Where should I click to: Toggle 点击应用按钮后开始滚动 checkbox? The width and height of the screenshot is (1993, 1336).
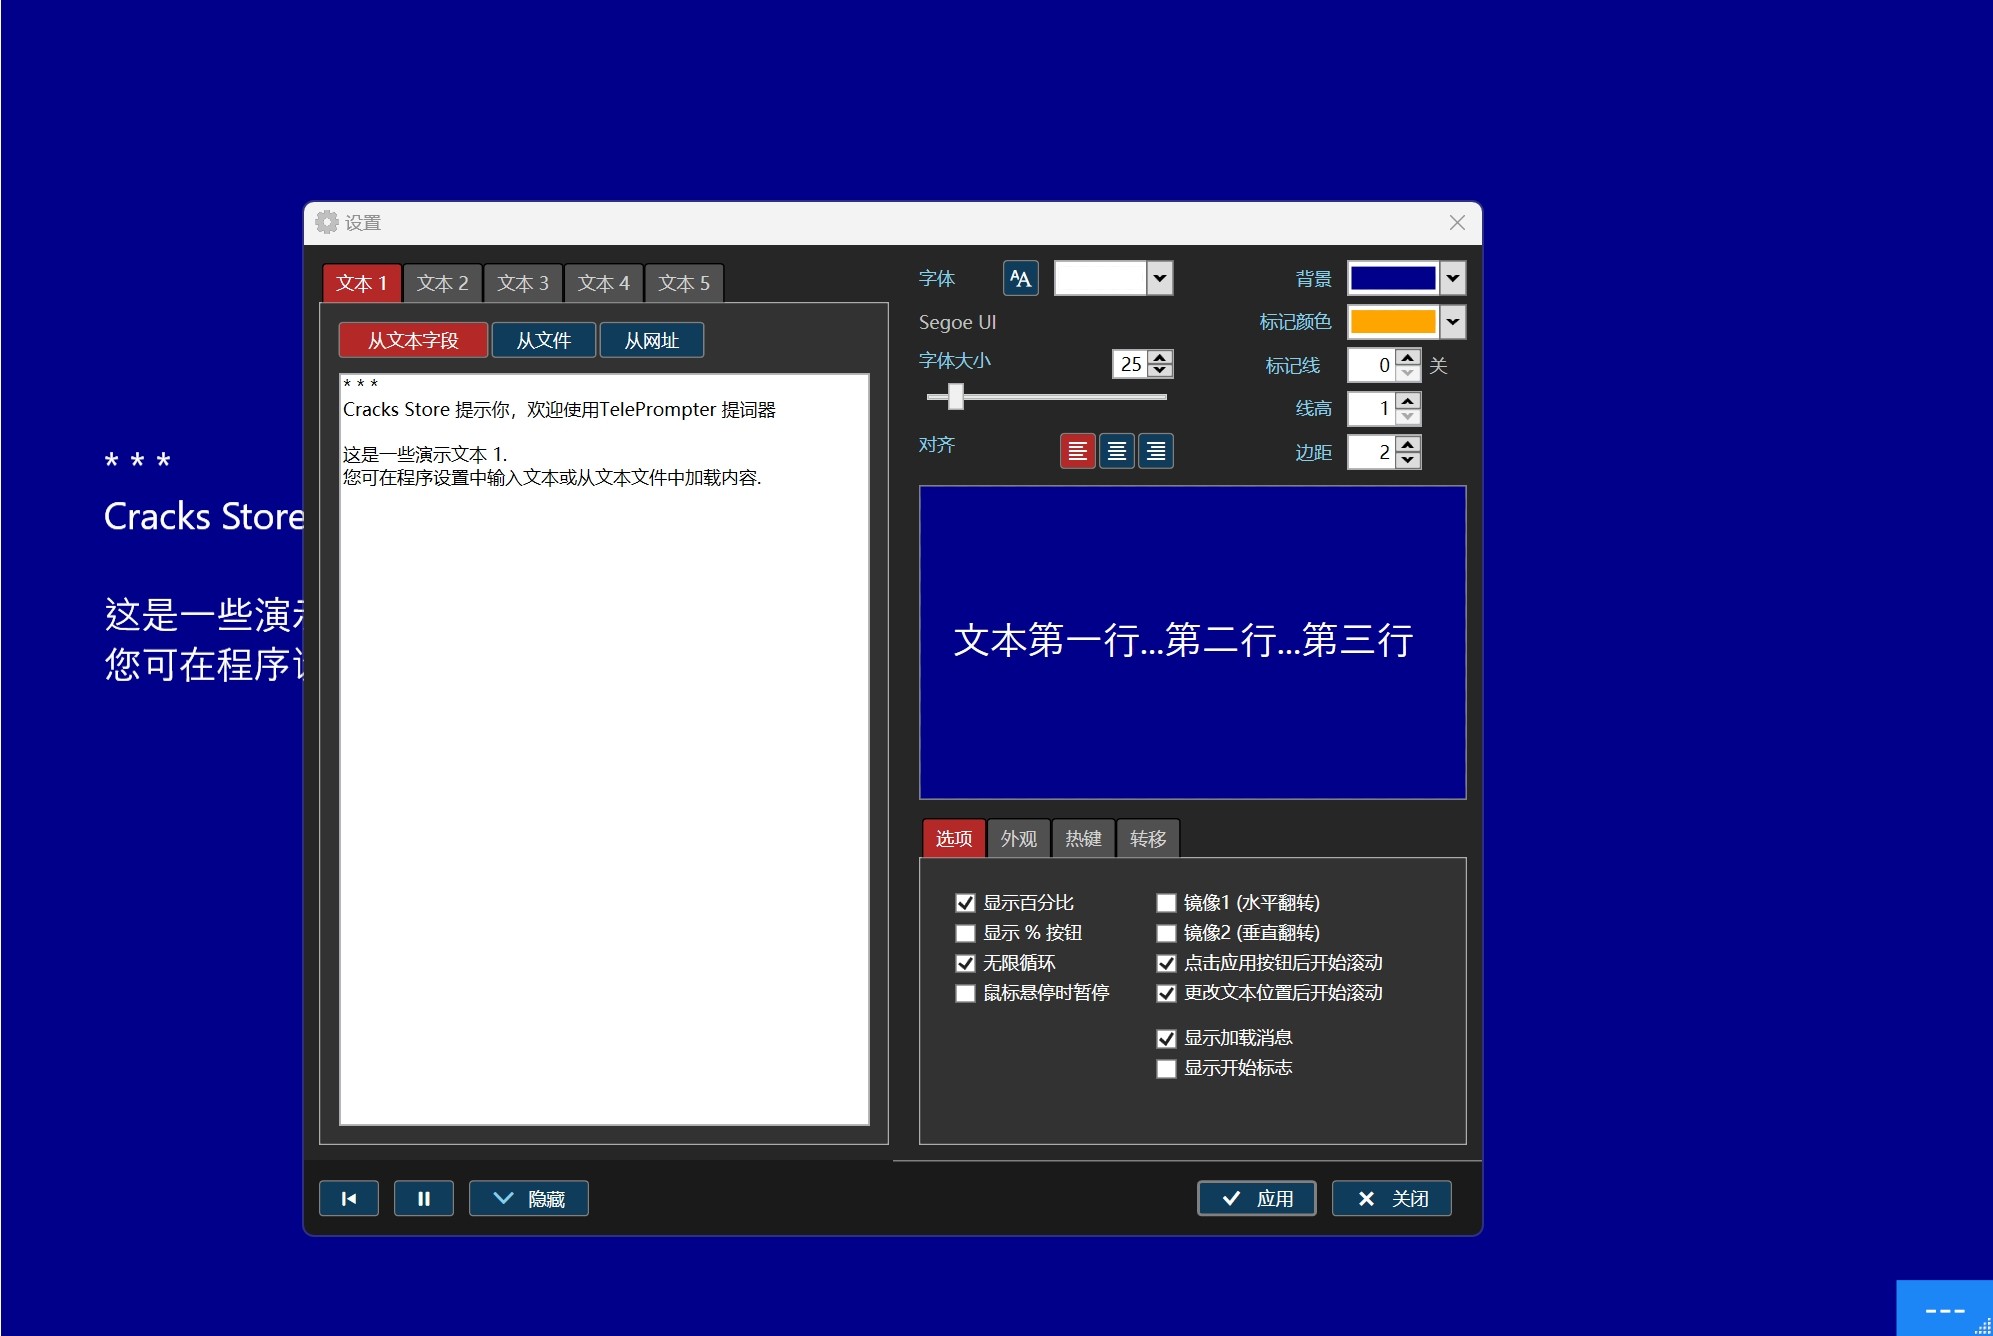coord(1166,963)
